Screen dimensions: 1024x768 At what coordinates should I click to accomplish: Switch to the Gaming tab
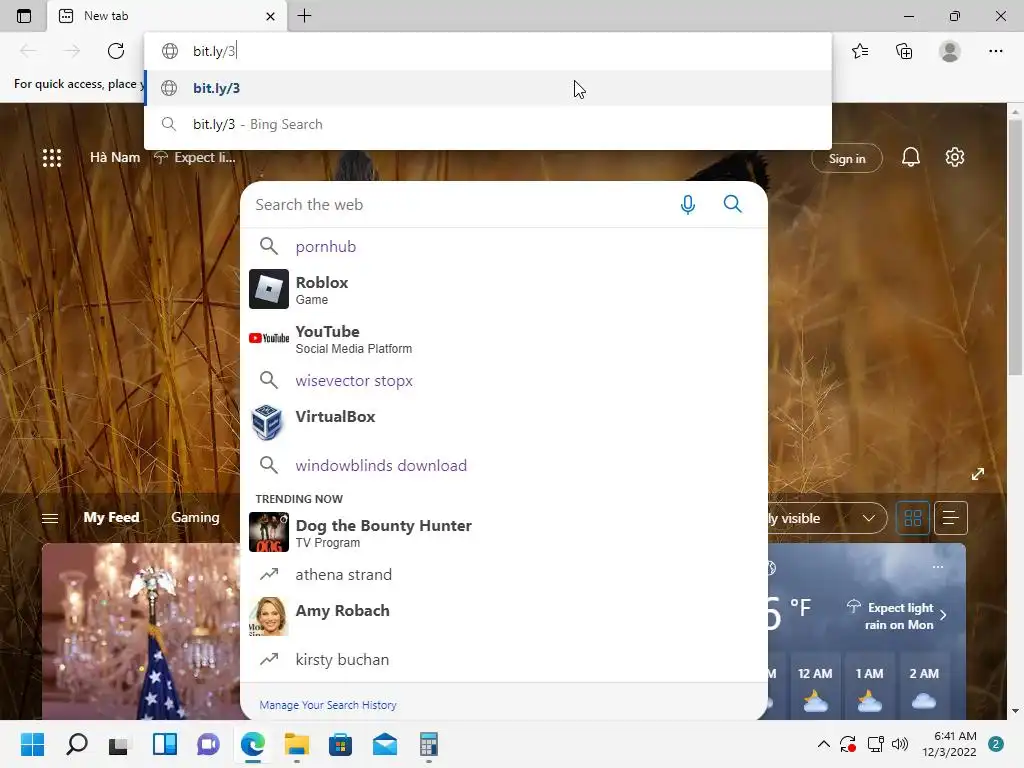tap(195, 517)
